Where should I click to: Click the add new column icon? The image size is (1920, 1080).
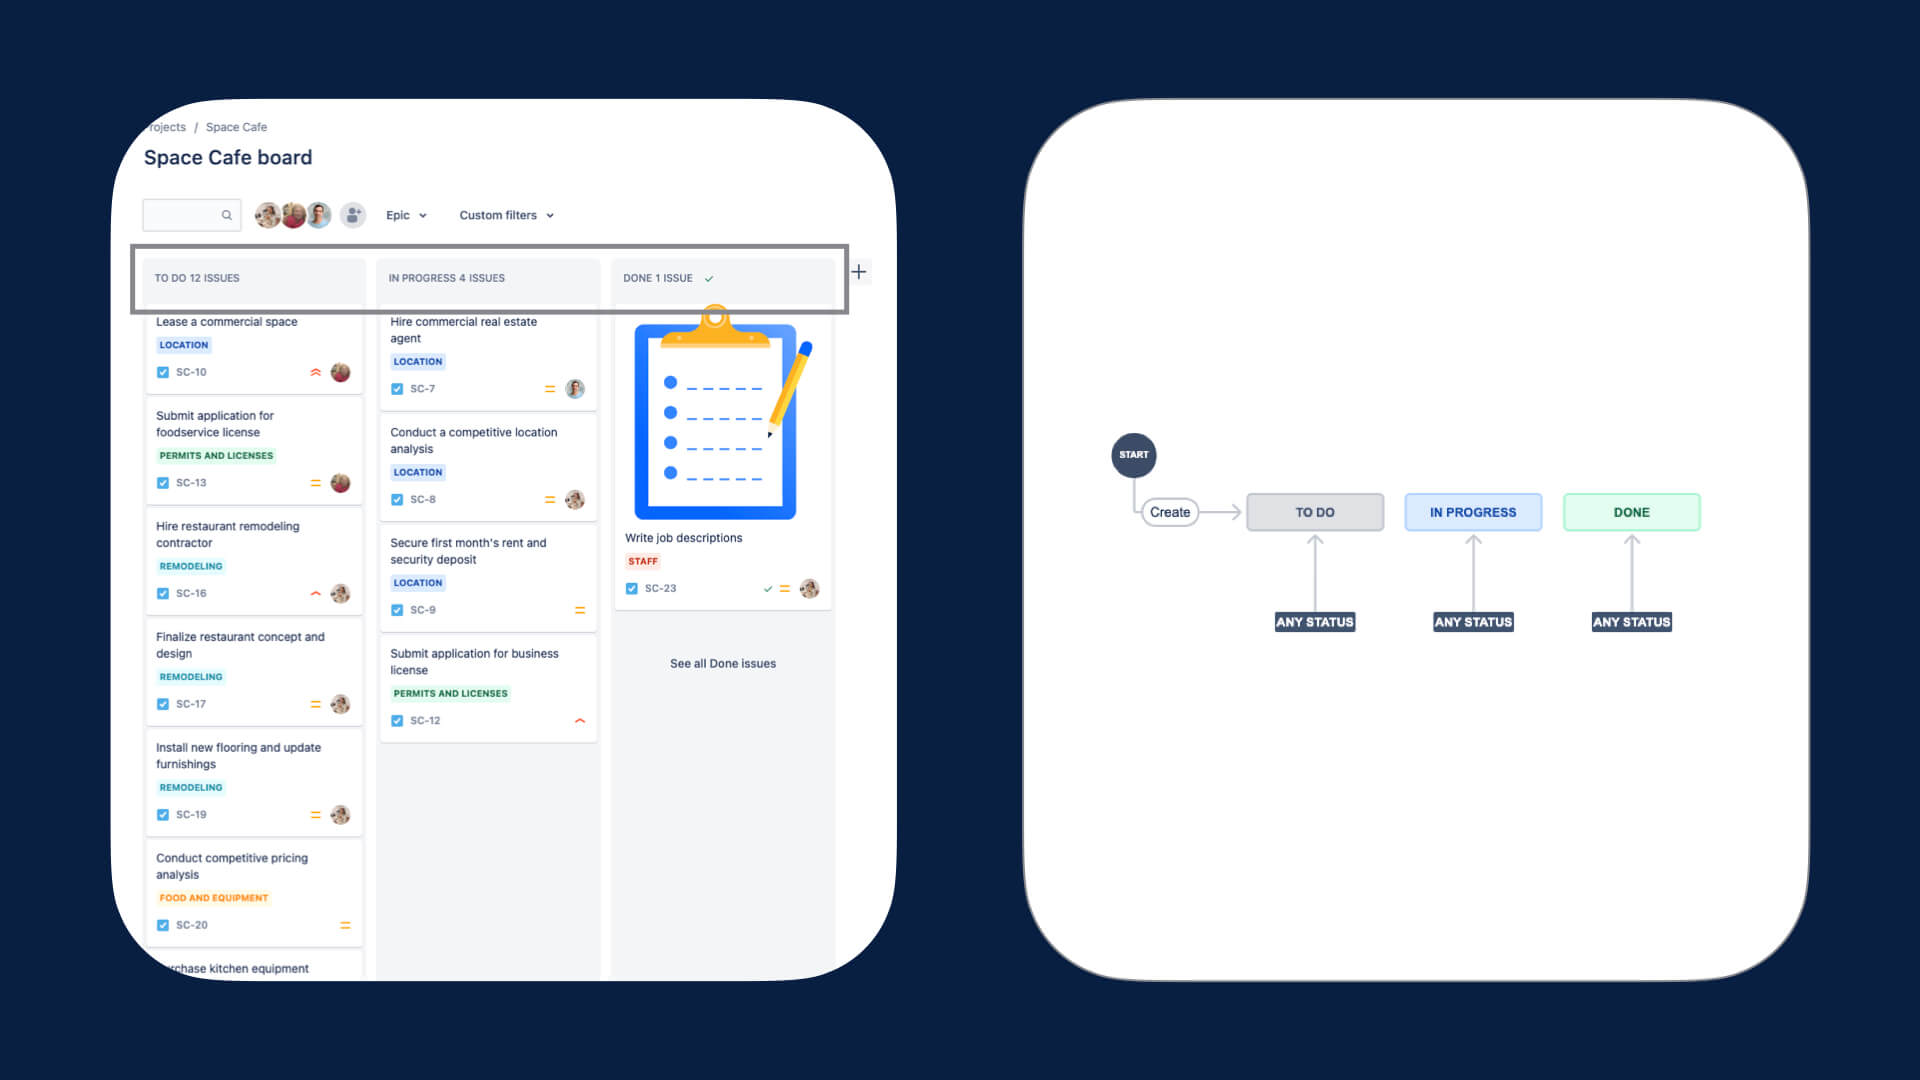point(858,273)
